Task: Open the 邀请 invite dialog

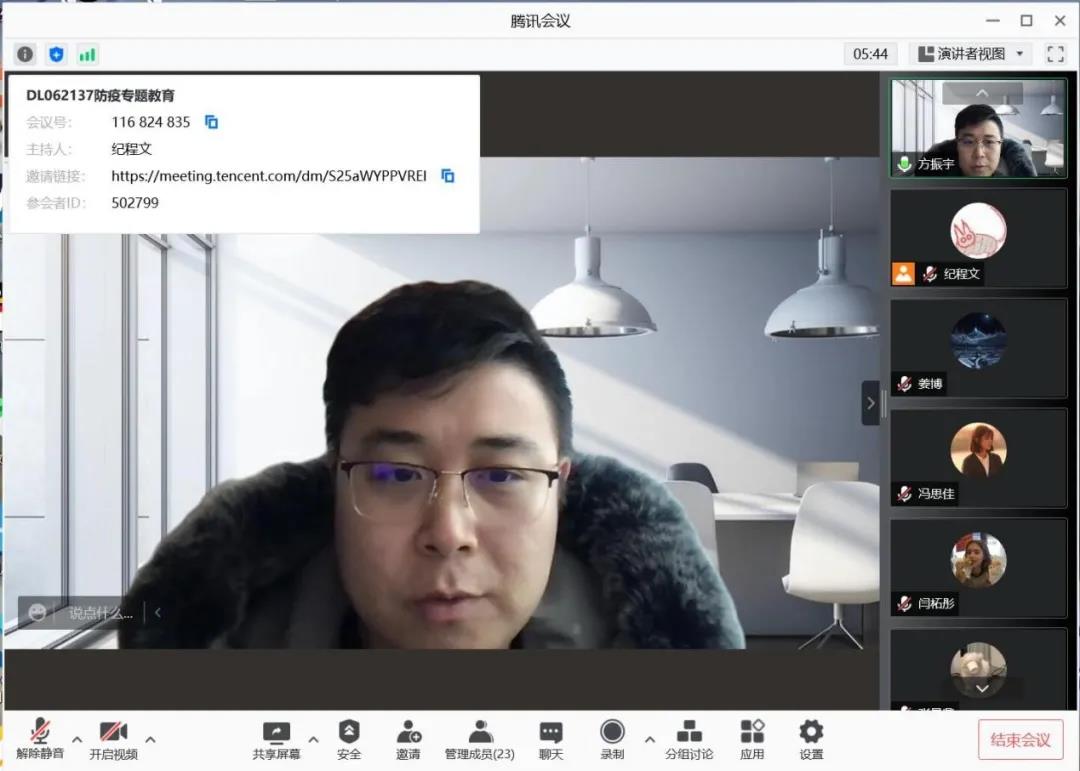Action: click(x=408, y=739)
